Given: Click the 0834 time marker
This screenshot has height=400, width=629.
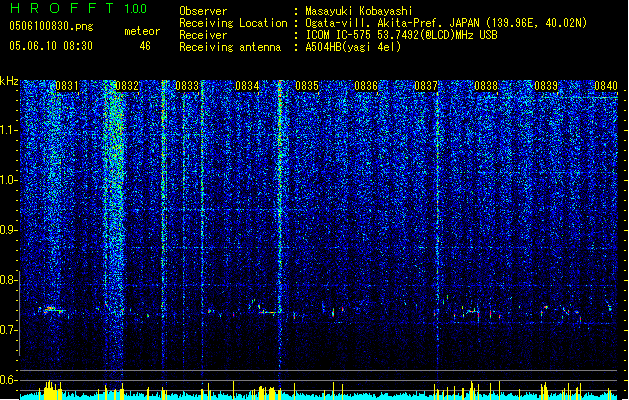Looking at the screenshot, I should (x=247, y=86).
